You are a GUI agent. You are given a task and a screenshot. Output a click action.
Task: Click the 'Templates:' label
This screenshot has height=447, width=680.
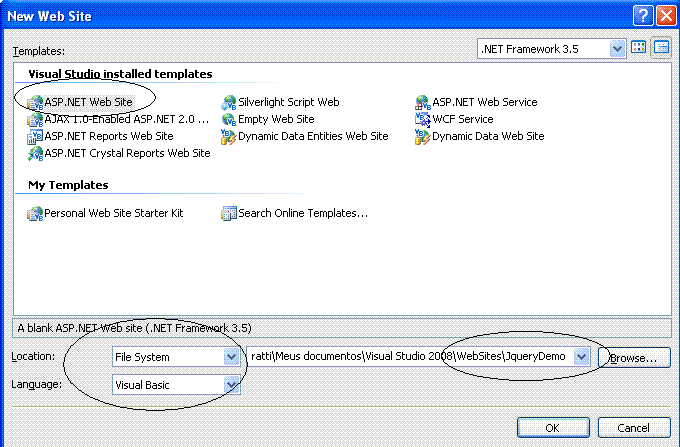pyautogui.click(x=39, y=51)
